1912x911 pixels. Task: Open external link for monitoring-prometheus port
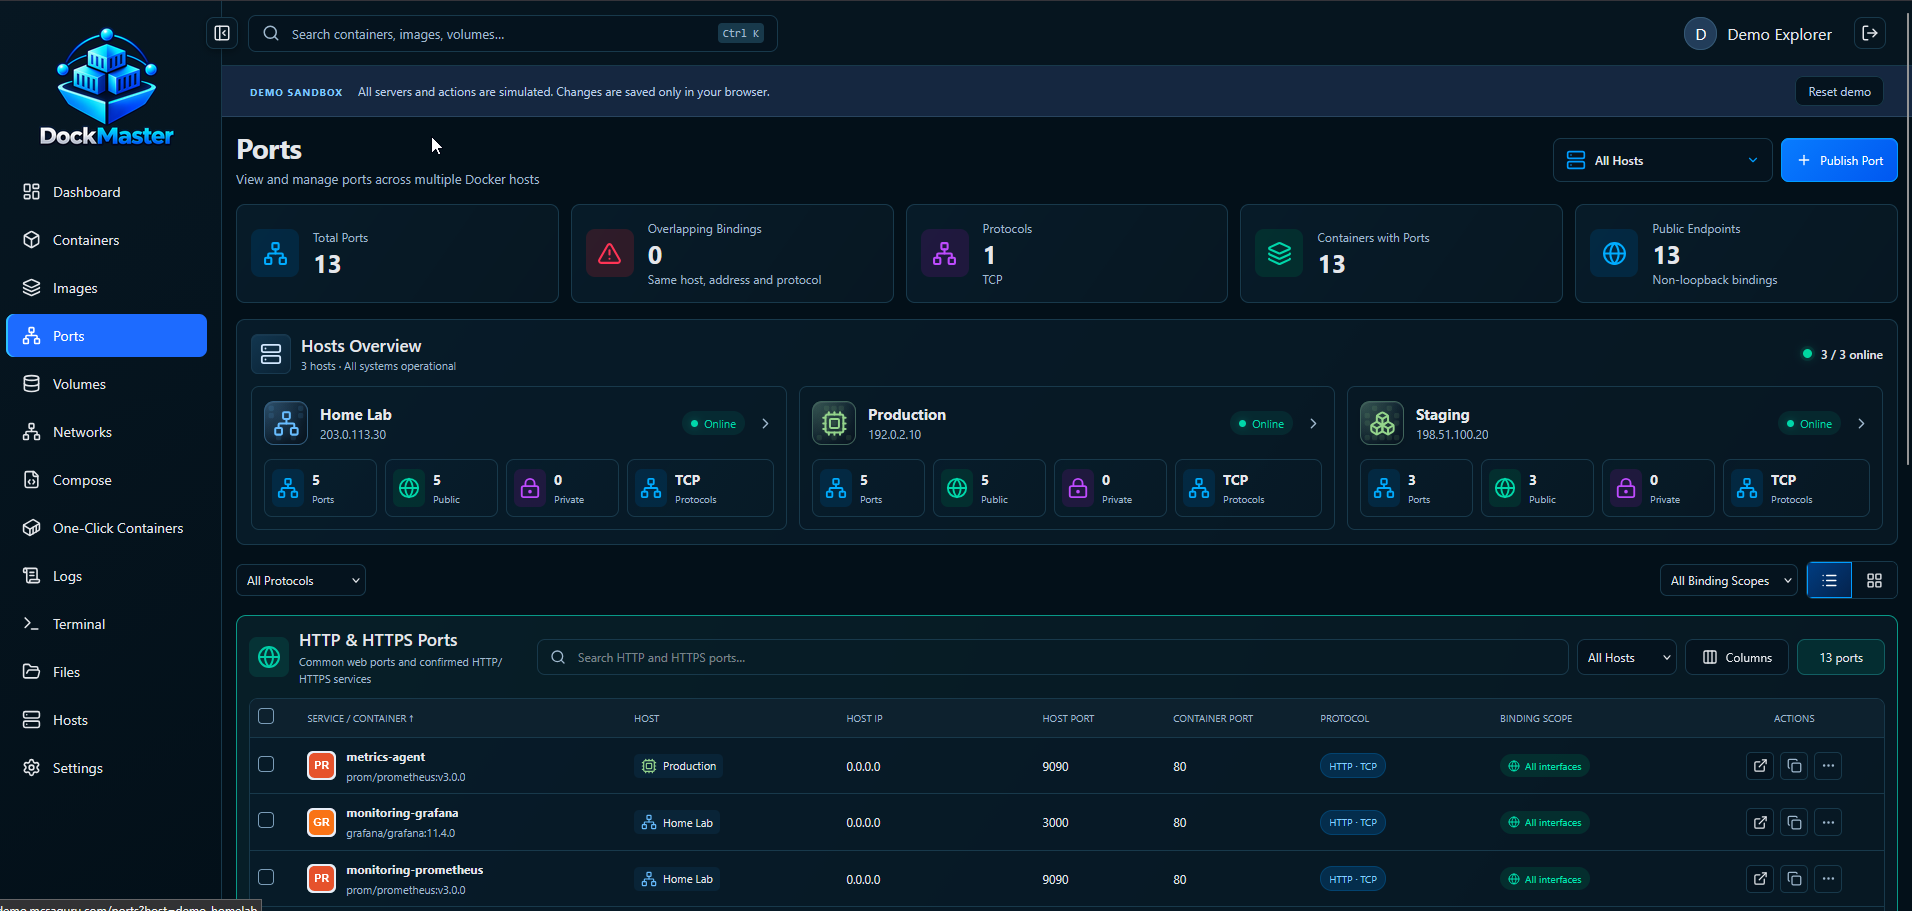[1760, 879]
